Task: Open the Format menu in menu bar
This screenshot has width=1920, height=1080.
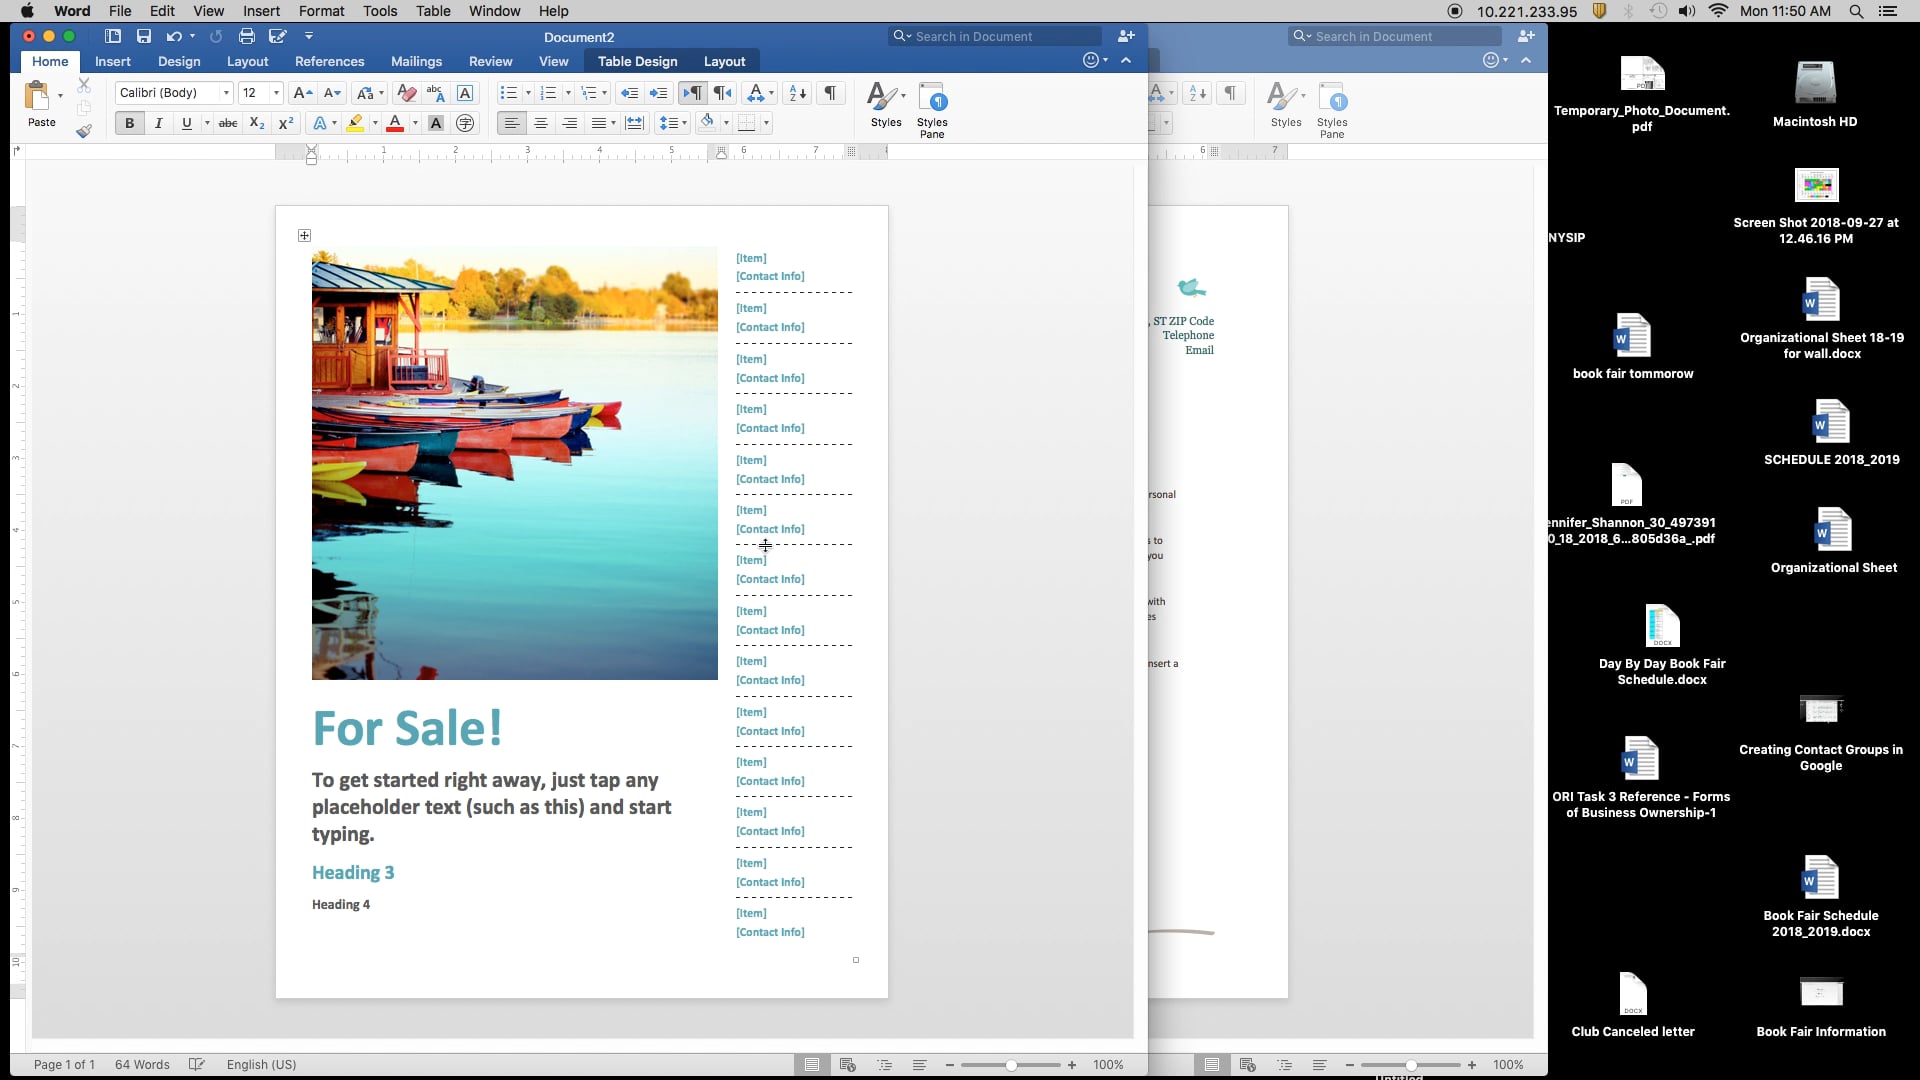Action: click(x=321, y=11)
